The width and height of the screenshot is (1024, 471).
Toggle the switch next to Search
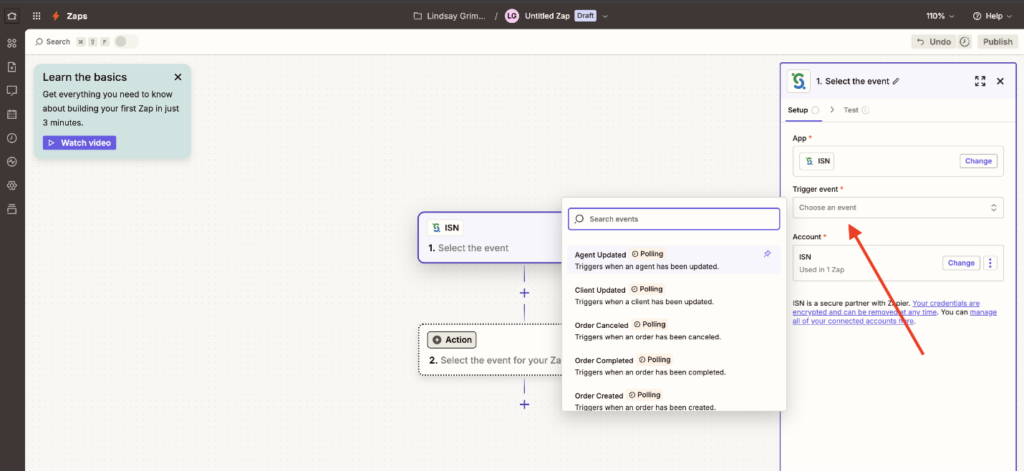[x=126, y=42]
